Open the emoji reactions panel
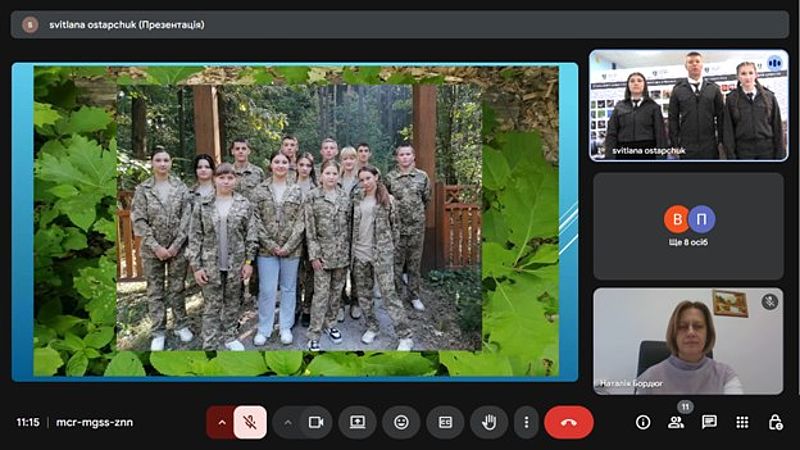 pyautogui.click(x=401, y=422)
